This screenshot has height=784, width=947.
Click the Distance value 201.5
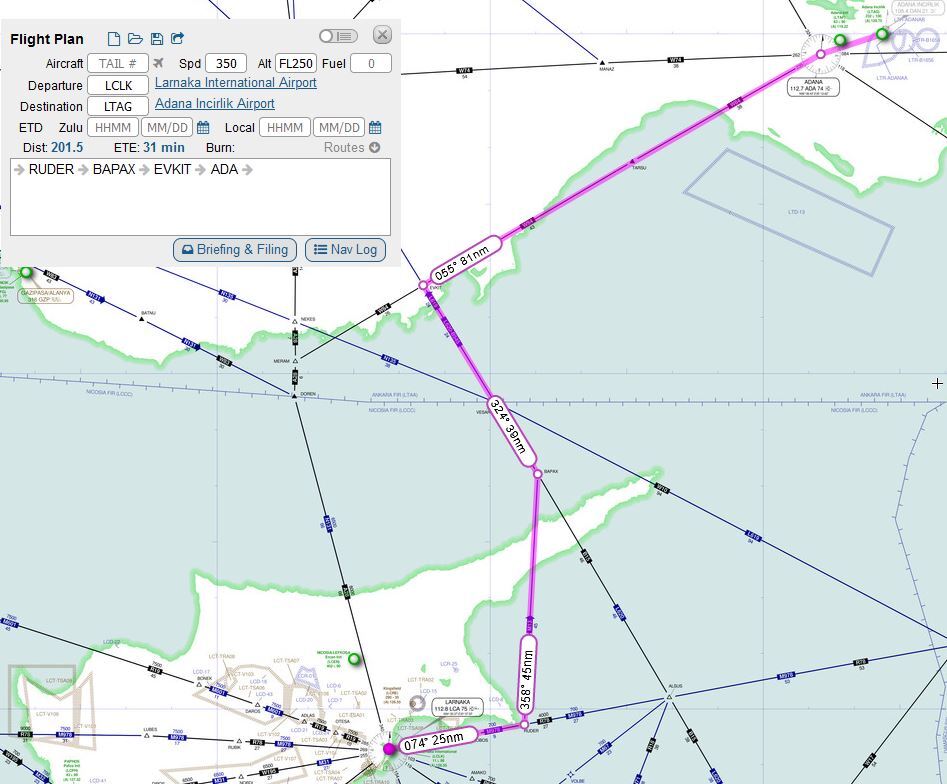67,147
